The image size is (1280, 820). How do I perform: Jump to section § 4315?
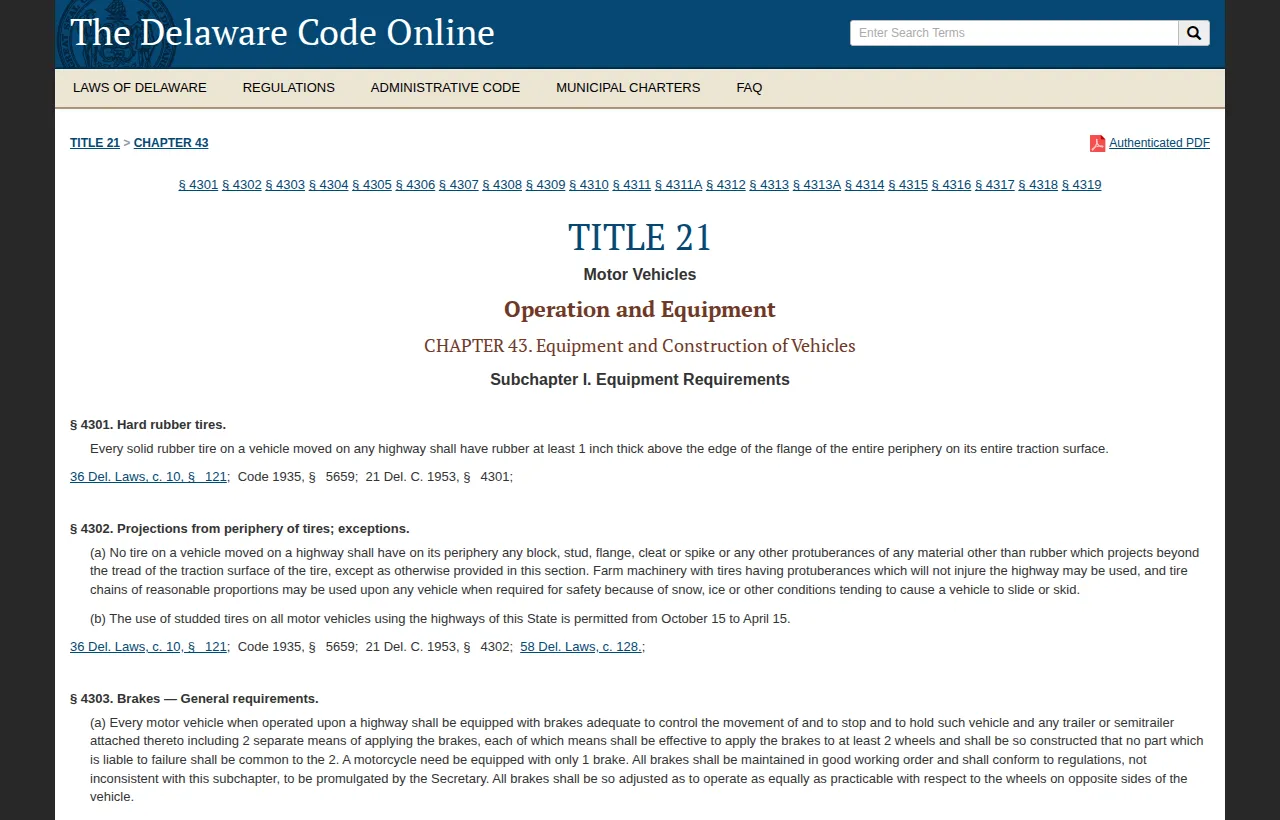pyautogui.click(x=908, y=185)
